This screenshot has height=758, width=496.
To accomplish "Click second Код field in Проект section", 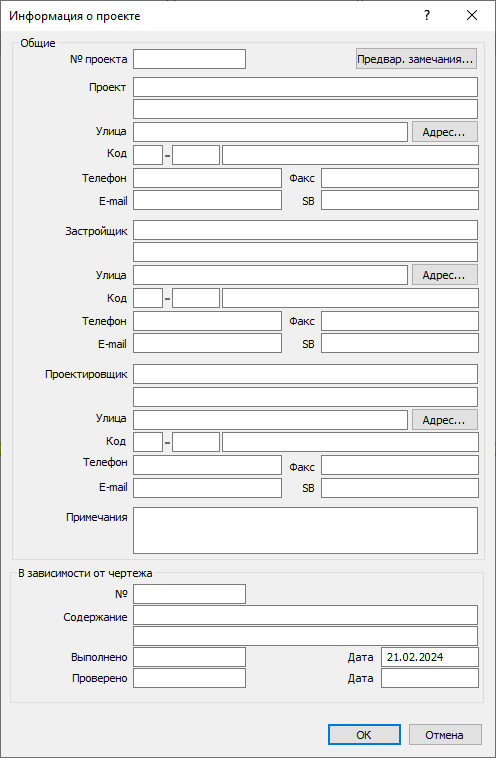I will click(x=196, y=155).
